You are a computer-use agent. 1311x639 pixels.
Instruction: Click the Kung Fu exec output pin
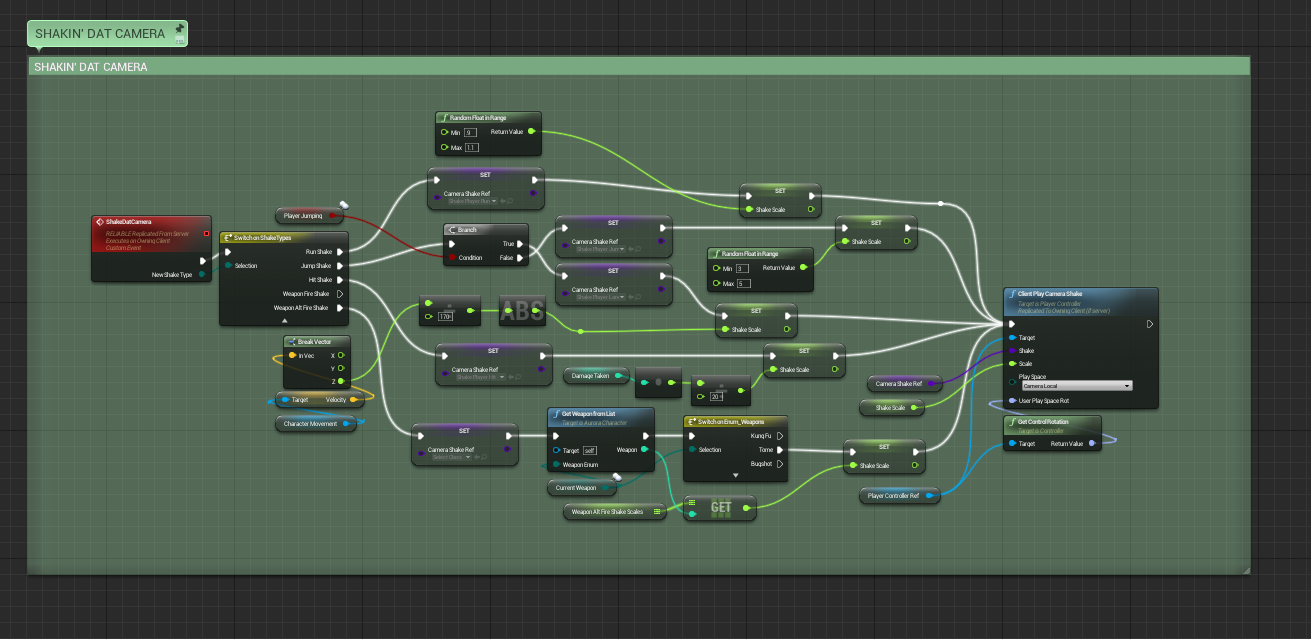click(x=780, y=436)
